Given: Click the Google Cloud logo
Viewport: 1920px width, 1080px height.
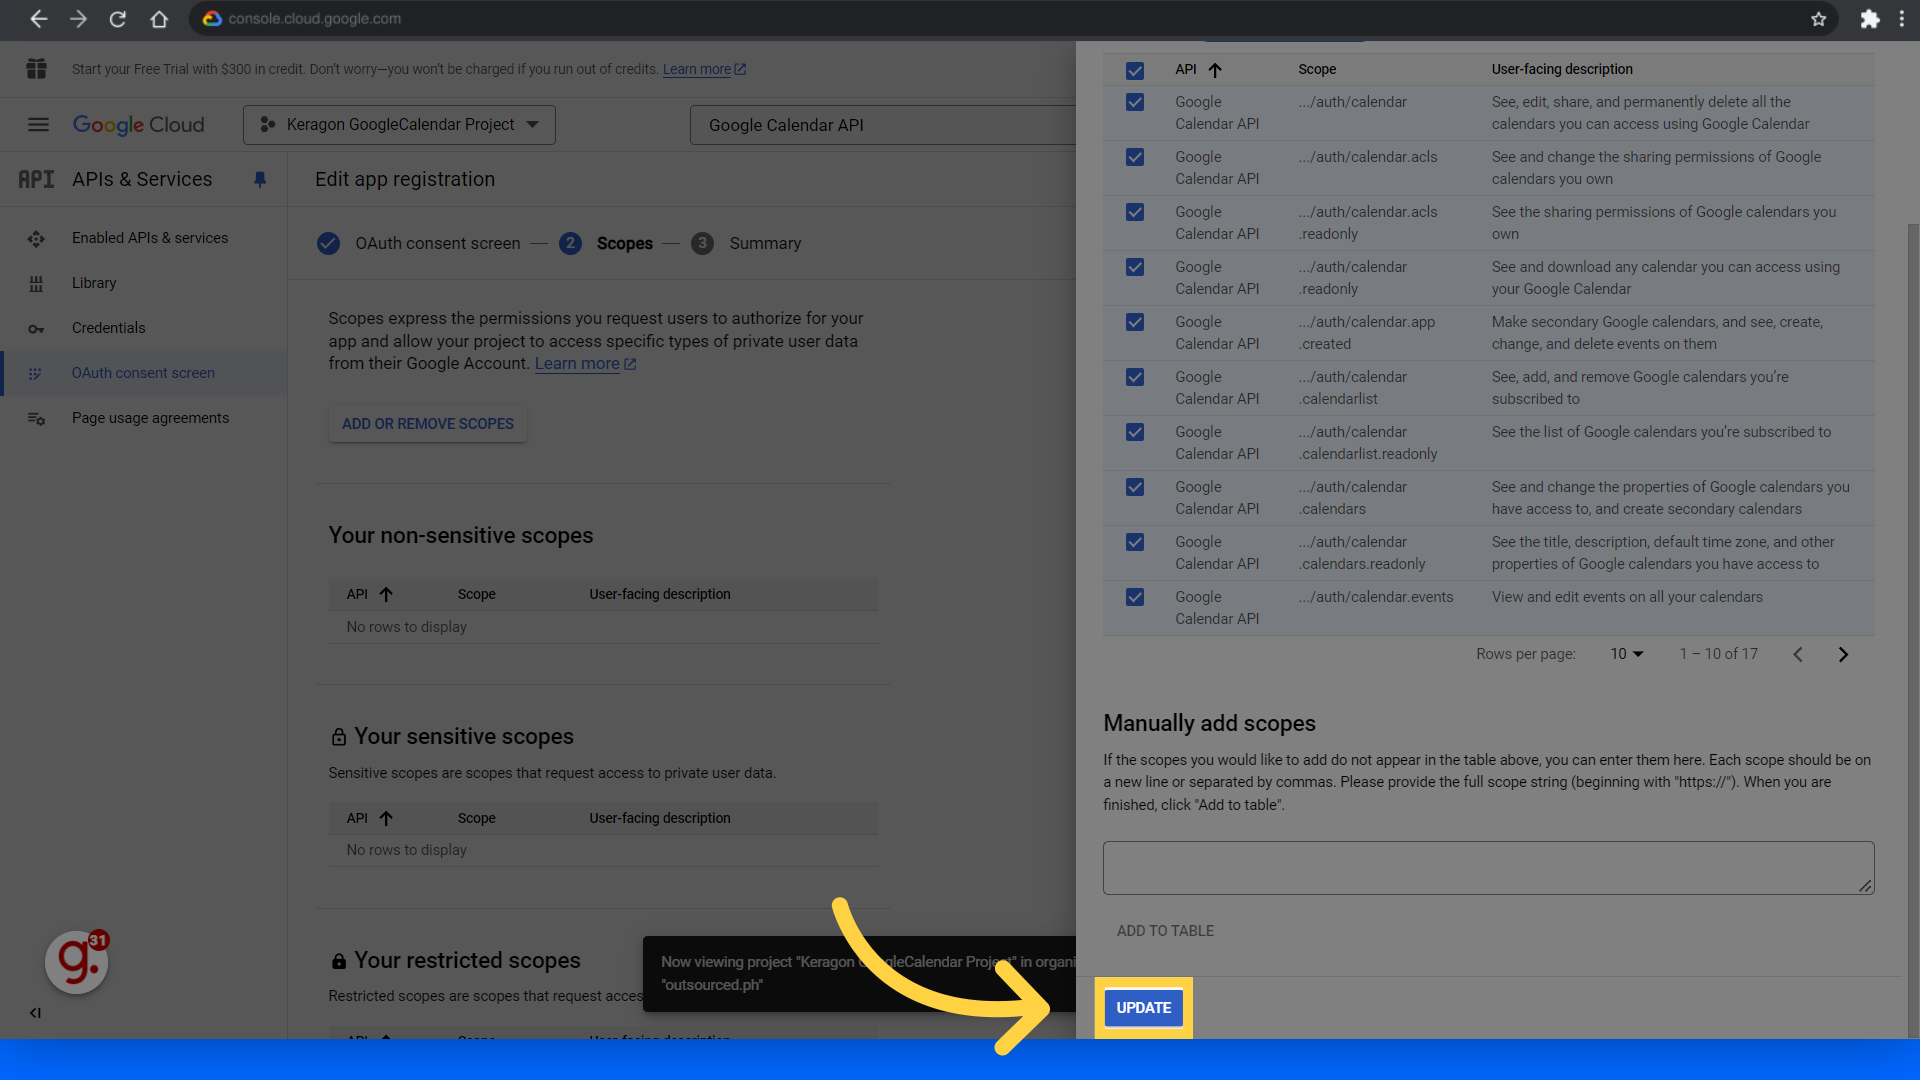Looking at the screenshot, I should (x=138, y=125).
